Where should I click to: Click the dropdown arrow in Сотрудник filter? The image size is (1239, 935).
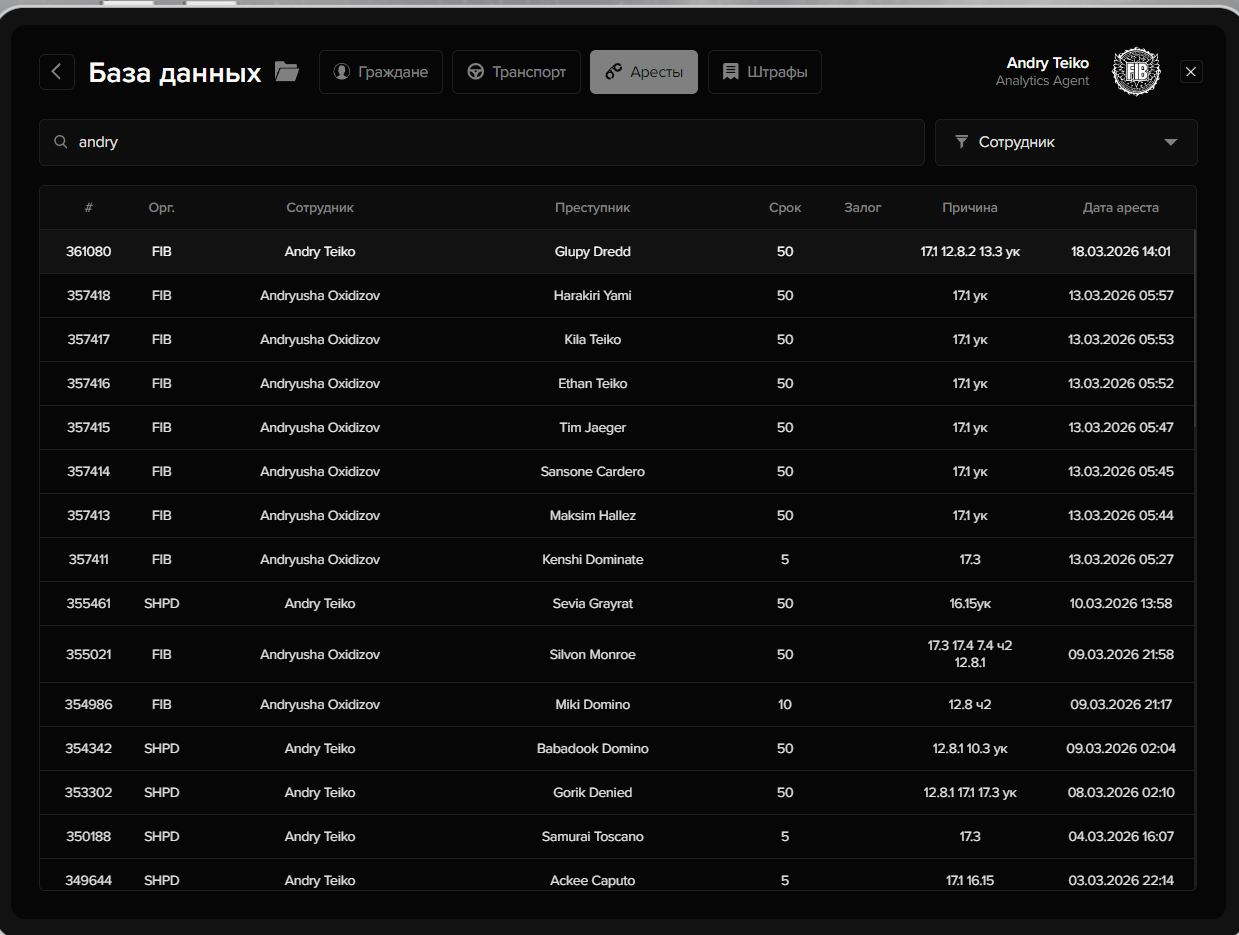point(1170,142)
